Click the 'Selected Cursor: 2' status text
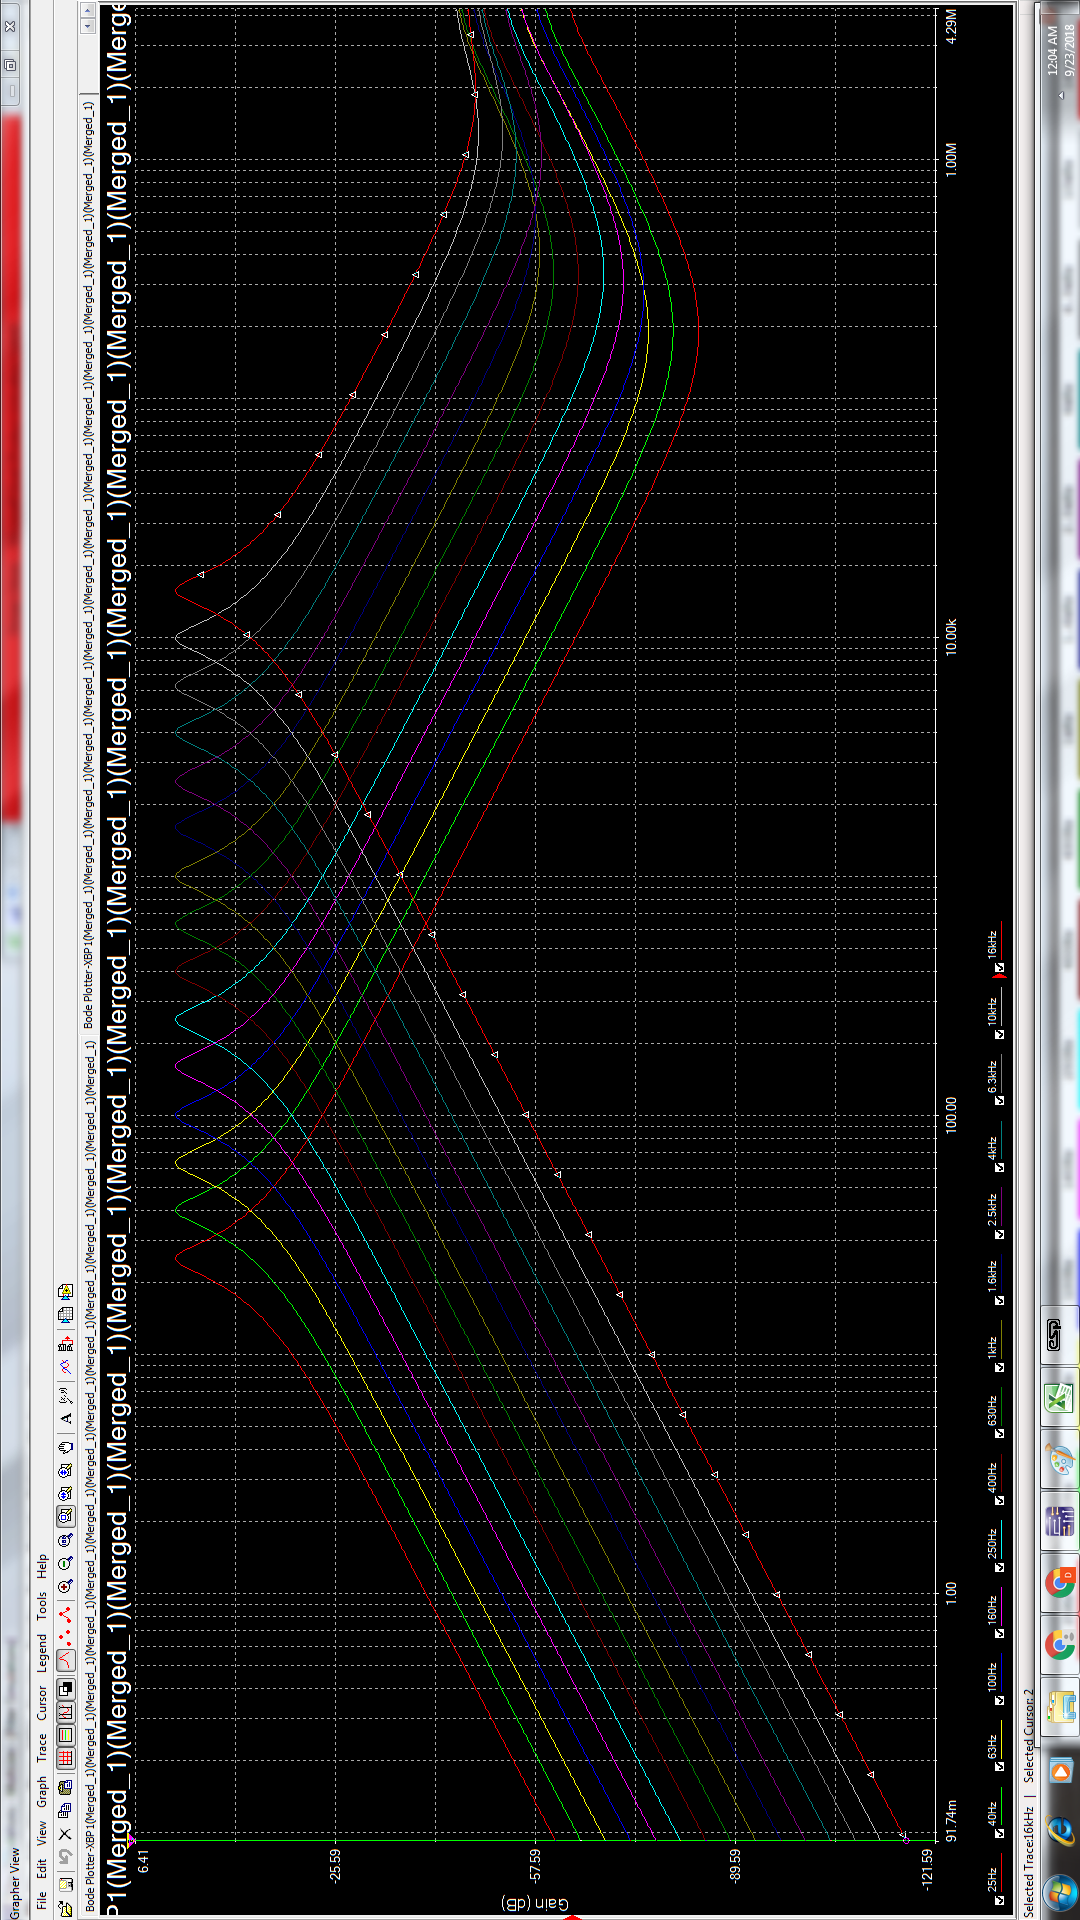 [1028, 1735]
